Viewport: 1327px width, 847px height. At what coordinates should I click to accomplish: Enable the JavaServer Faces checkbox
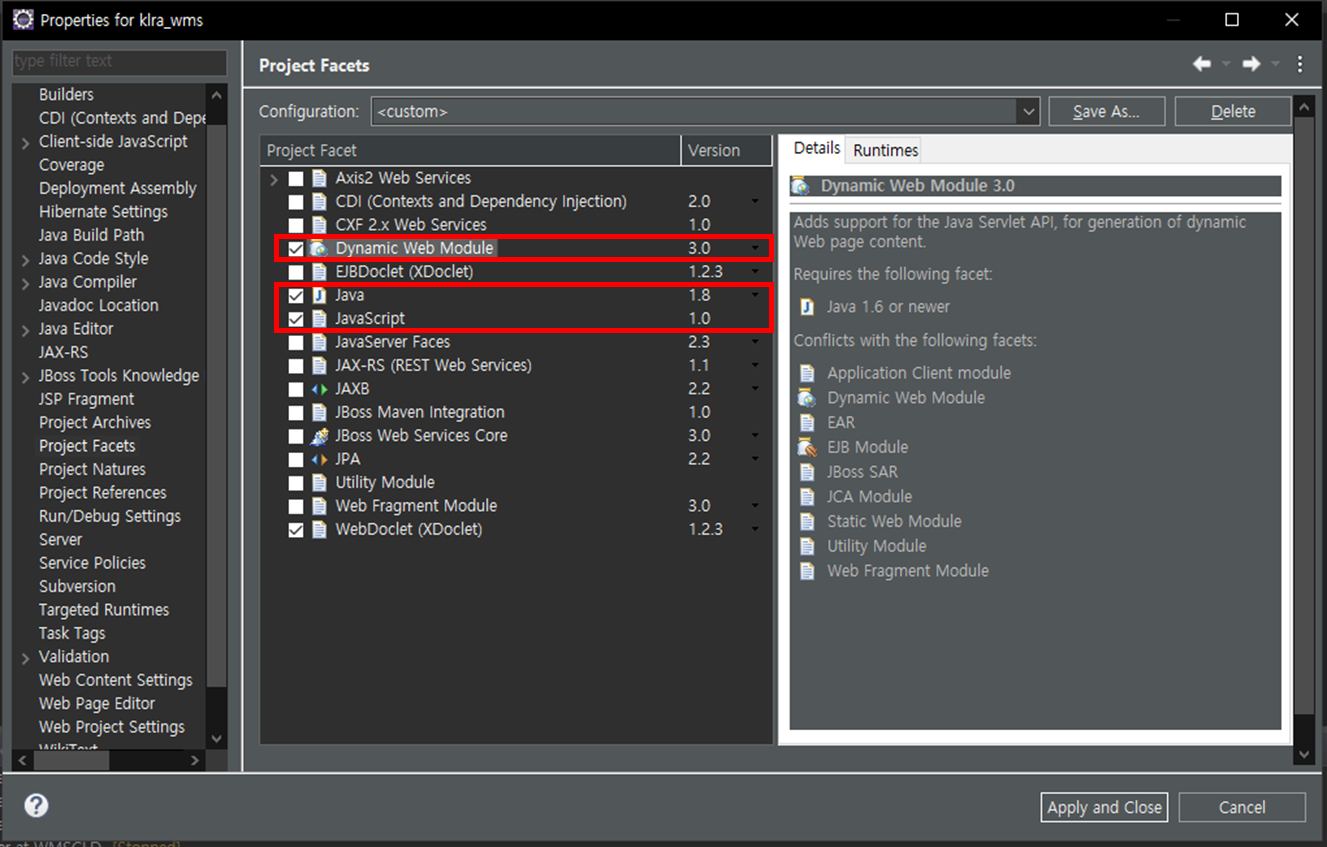tap(296, 343)
